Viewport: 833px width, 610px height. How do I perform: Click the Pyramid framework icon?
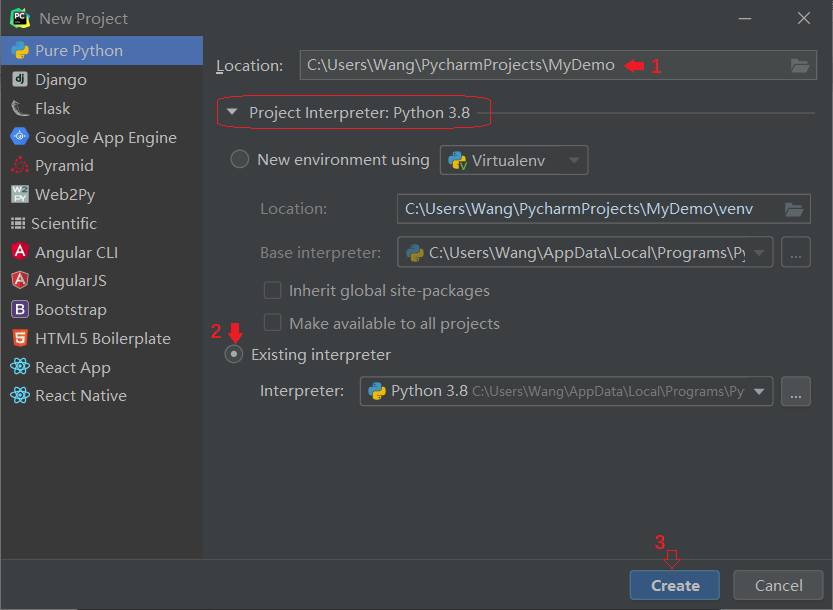[x=20, y=166]
